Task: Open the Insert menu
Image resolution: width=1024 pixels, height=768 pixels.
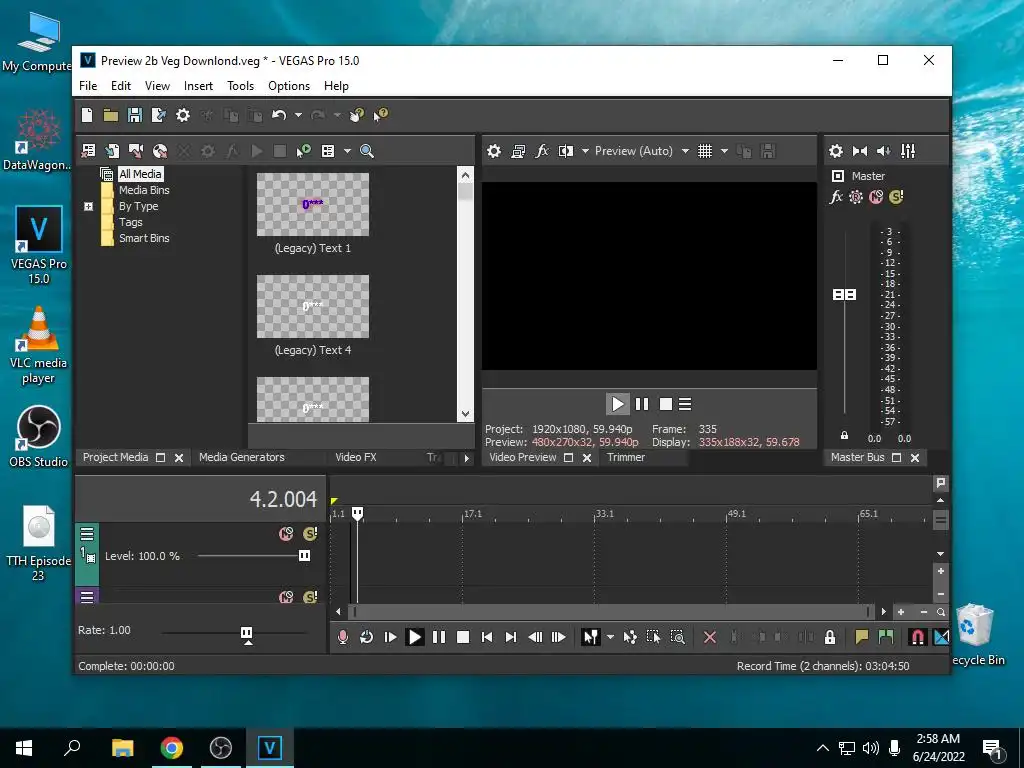Action: click(x=199, y=86)
